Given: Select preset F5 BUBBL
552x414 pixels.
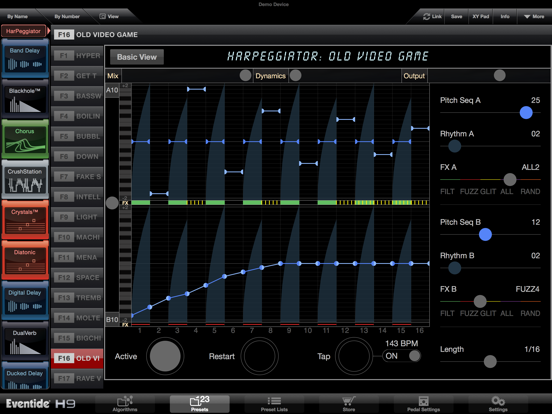Looking at the screenshot, I should coord(77,136).
